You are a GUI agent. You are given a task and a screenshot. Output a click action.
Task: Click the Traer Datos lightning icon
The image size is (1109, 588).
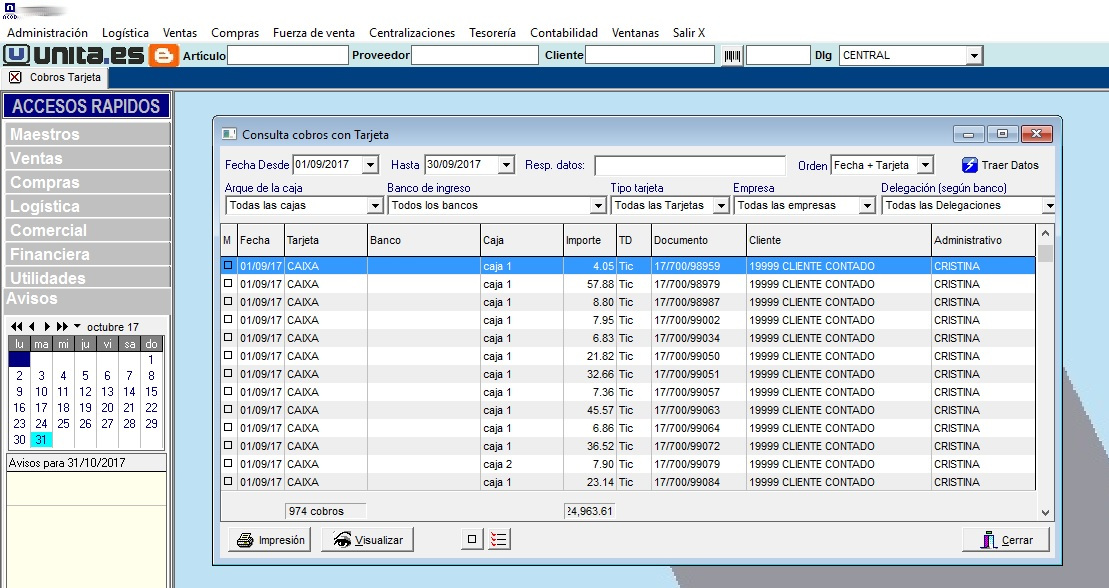coord(969,165)
